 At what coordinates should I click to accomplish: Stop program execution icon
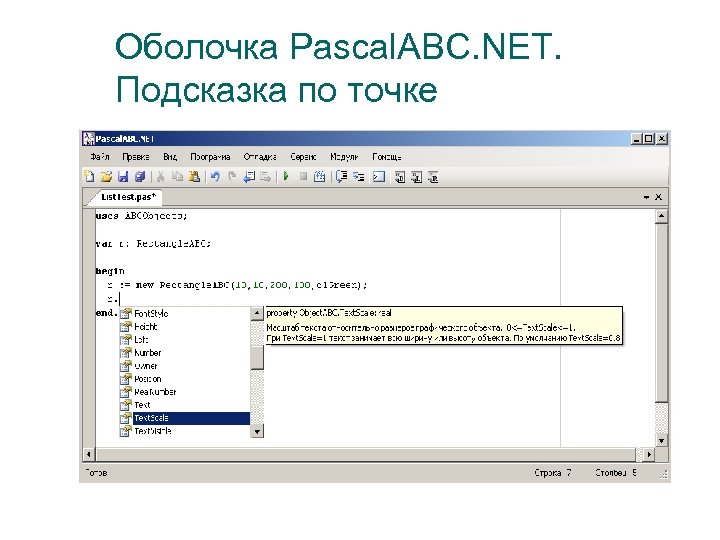click(x=303, y=176)
